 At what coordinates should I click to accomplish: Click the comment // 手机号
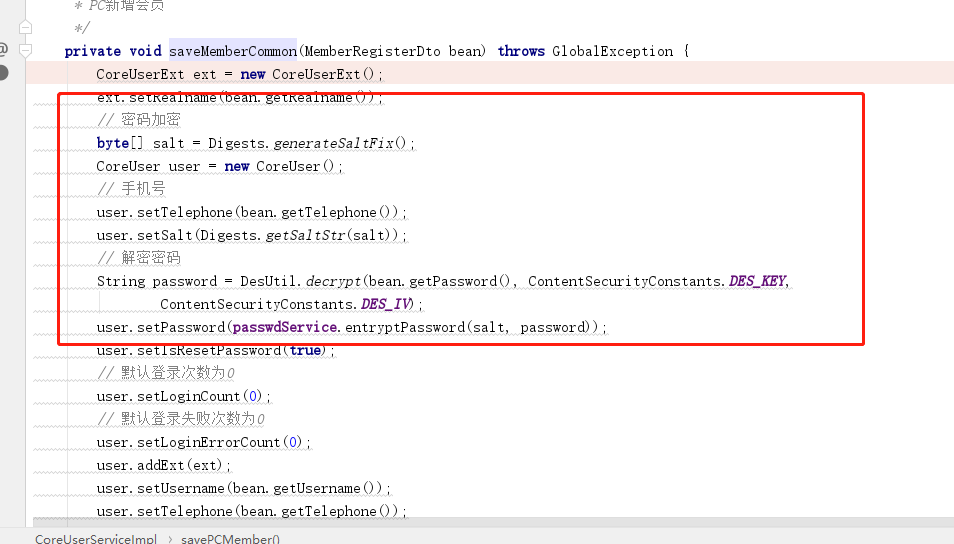pos(131,189)
